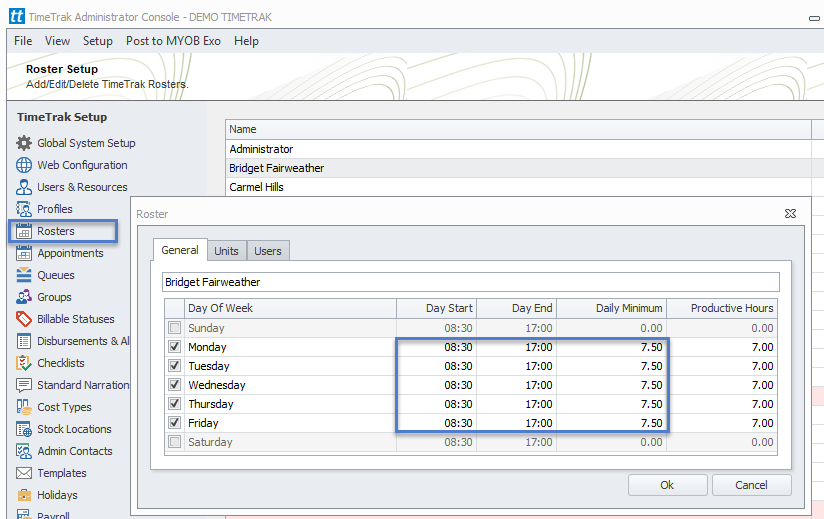
Task: Click the Appointments calendar icon
Action: point(24,253)
